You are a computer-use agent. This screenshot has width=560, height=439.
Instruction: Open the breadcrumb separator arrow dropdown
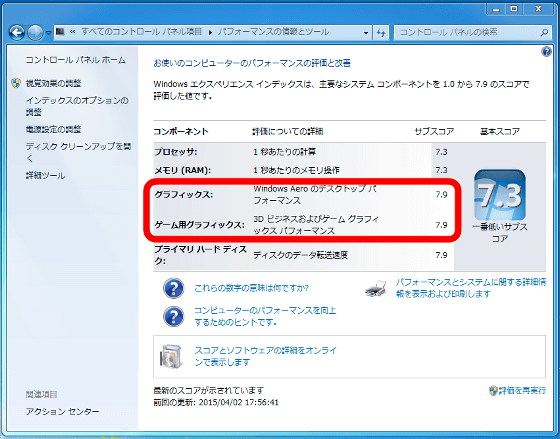(x=210, y=33)
